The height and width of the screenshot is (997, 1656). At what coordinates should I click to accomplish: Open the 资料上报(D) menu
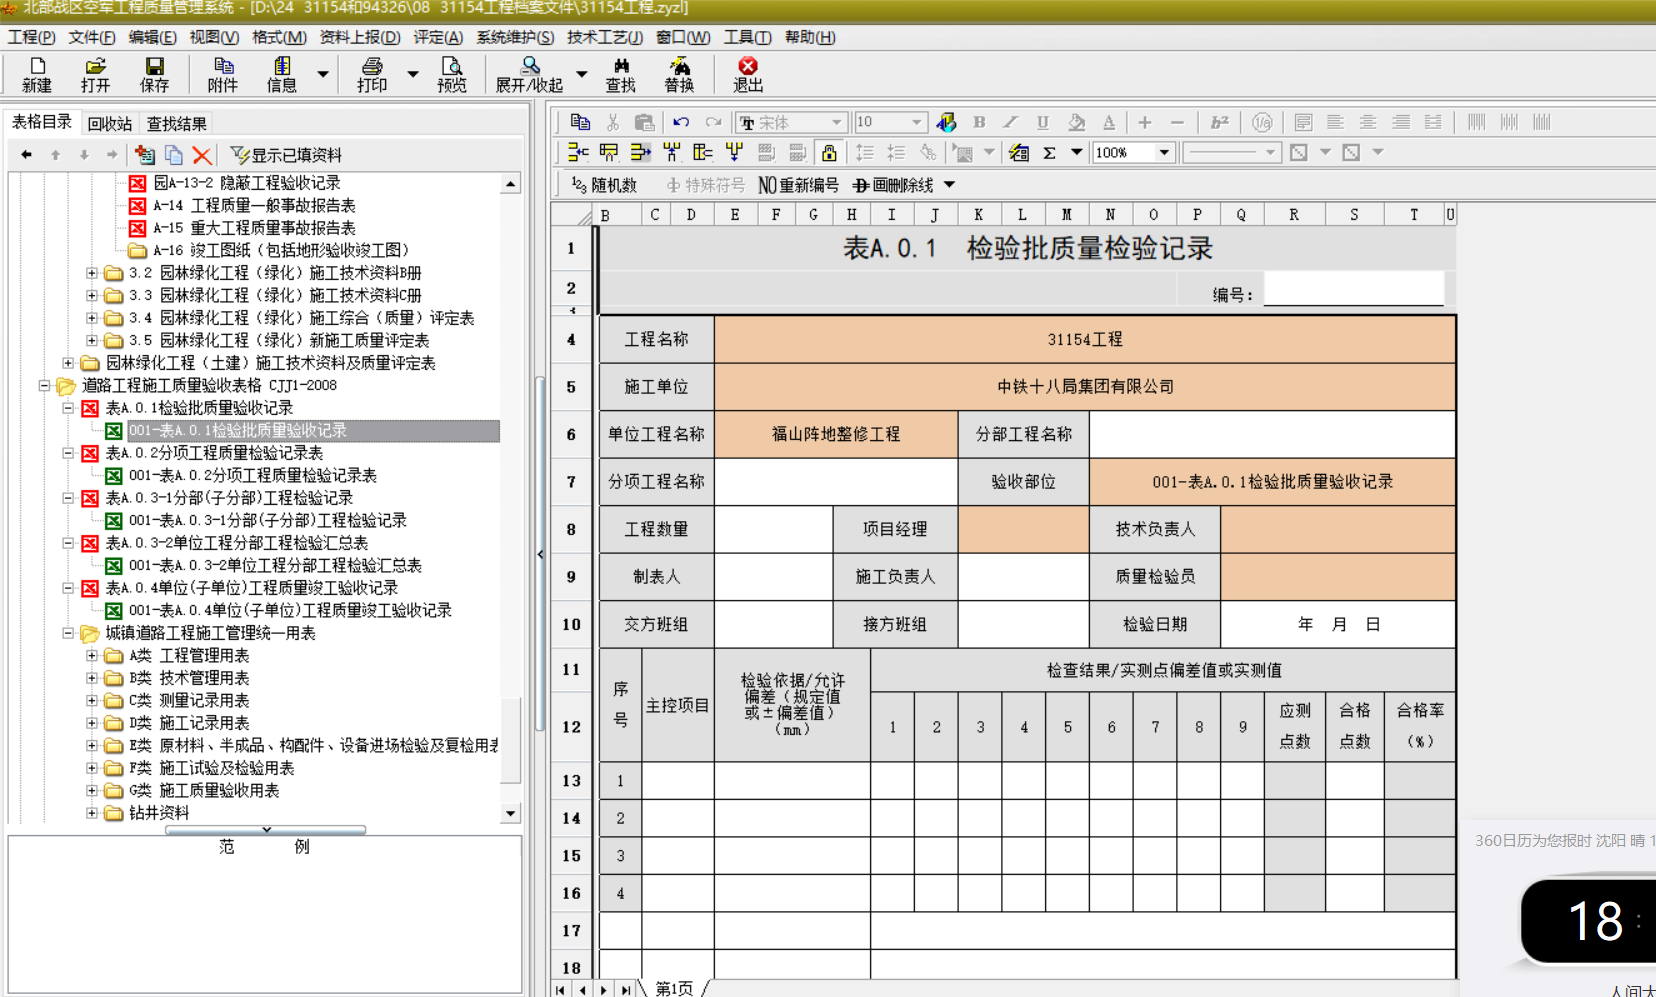click(x=360, y=37)
